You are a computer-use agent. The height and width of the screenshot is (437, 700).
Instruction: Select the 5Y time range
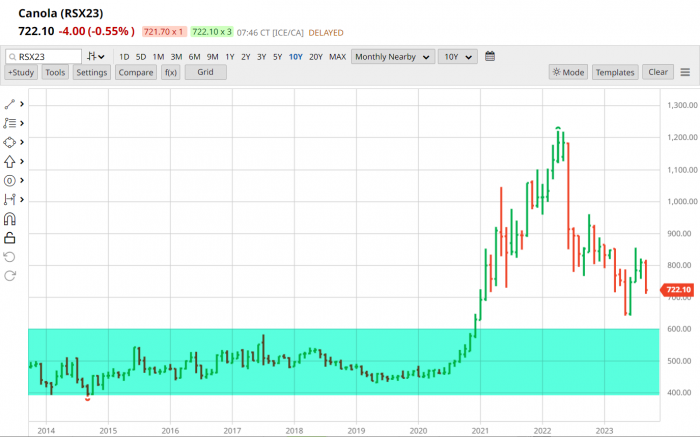tap(278, 57)
